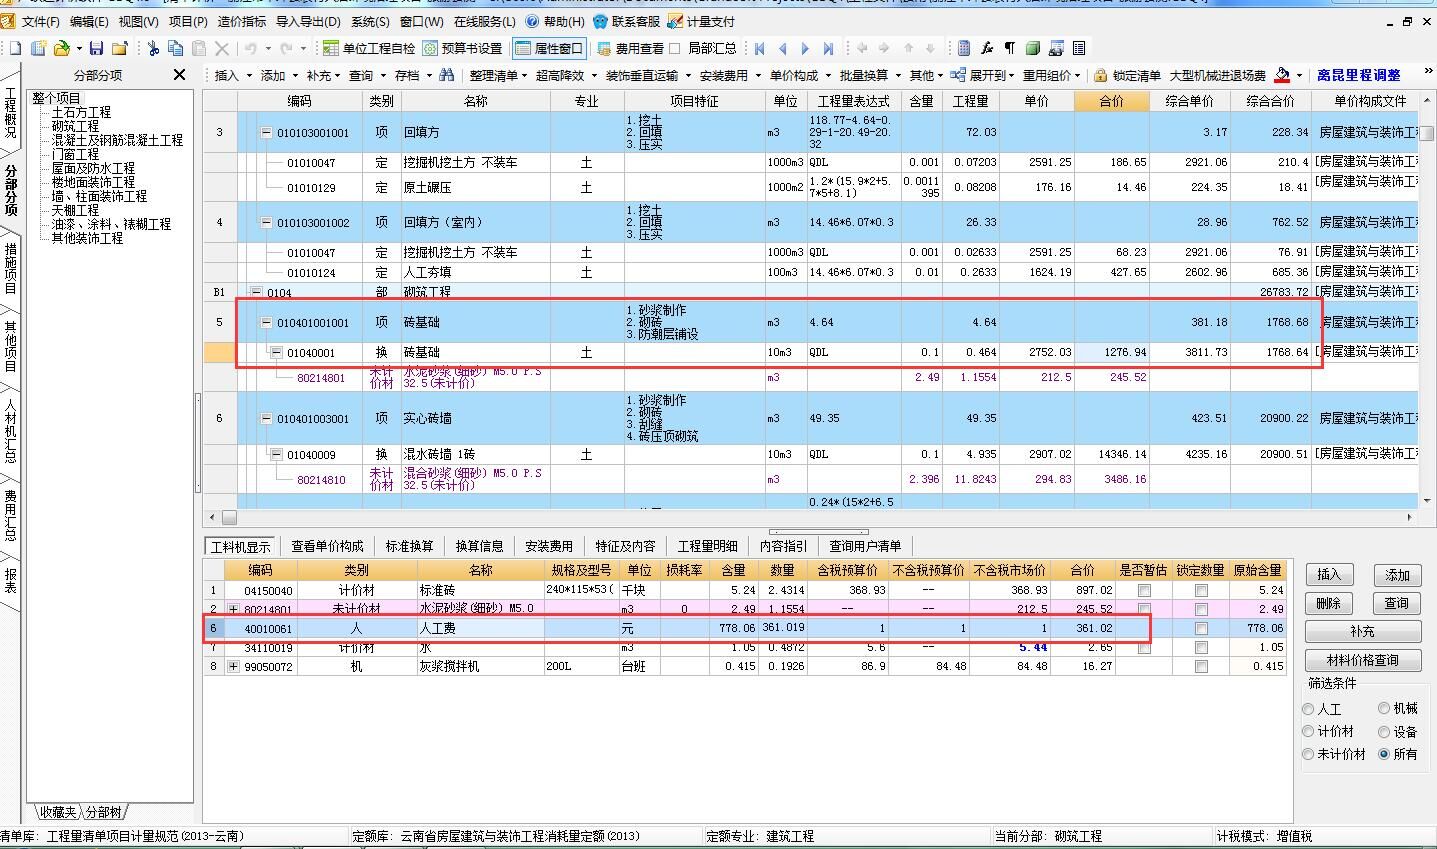Click the 材料价格查询 button

[1362, 661]
